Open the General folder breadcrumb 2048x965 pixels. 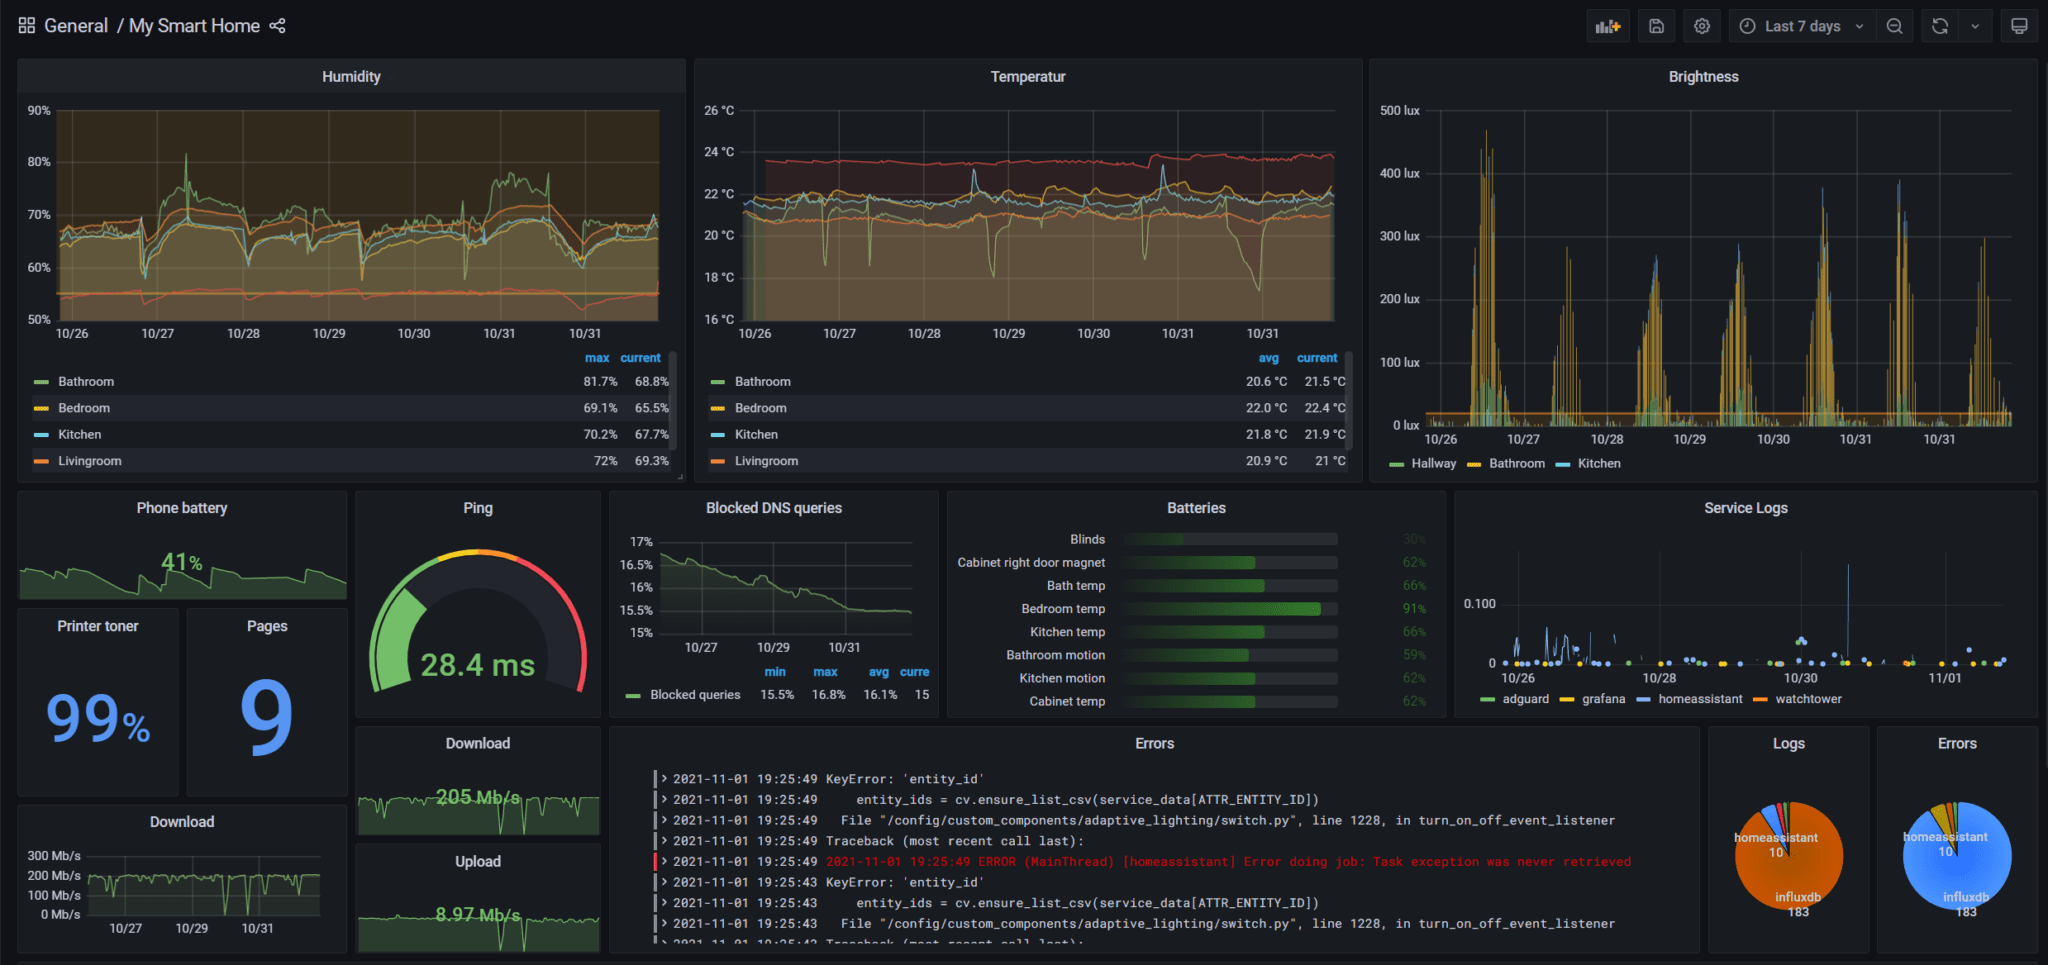coord(75,25)
